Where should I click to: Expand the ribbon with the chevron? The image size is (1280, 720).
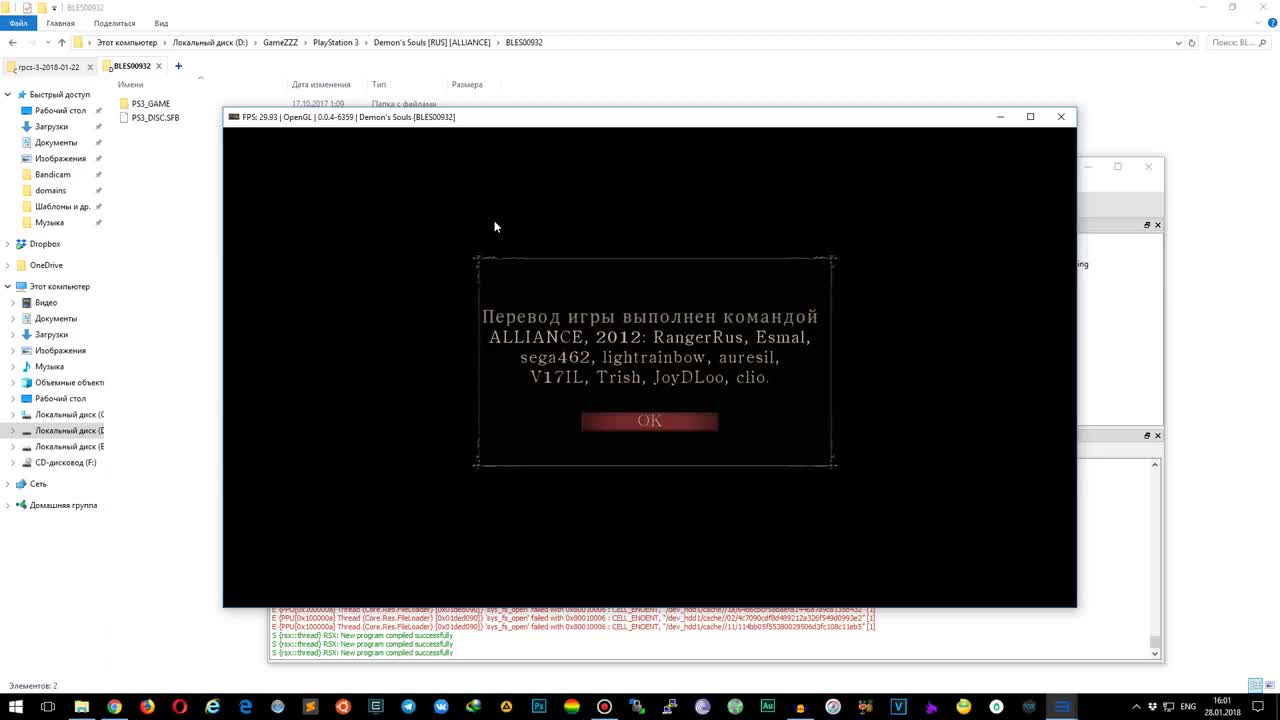pos(1258,23)
